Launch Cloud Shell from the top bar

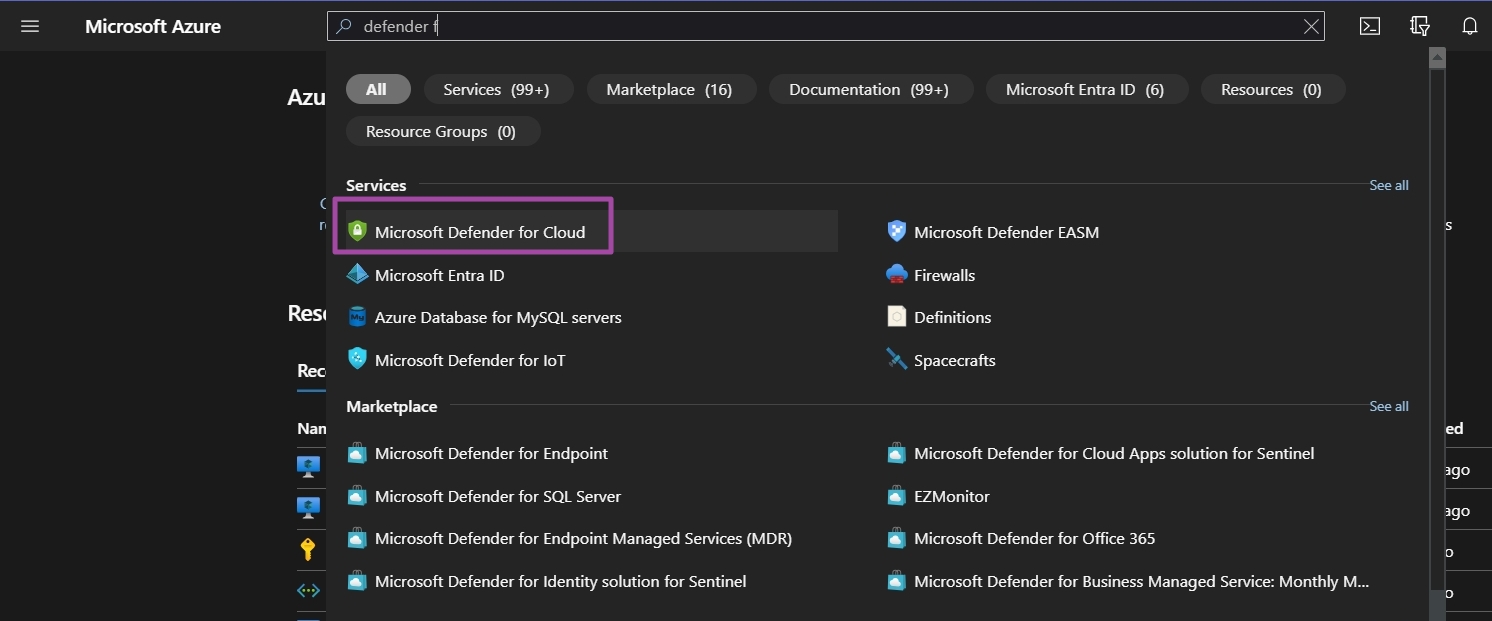[1370, 26]
